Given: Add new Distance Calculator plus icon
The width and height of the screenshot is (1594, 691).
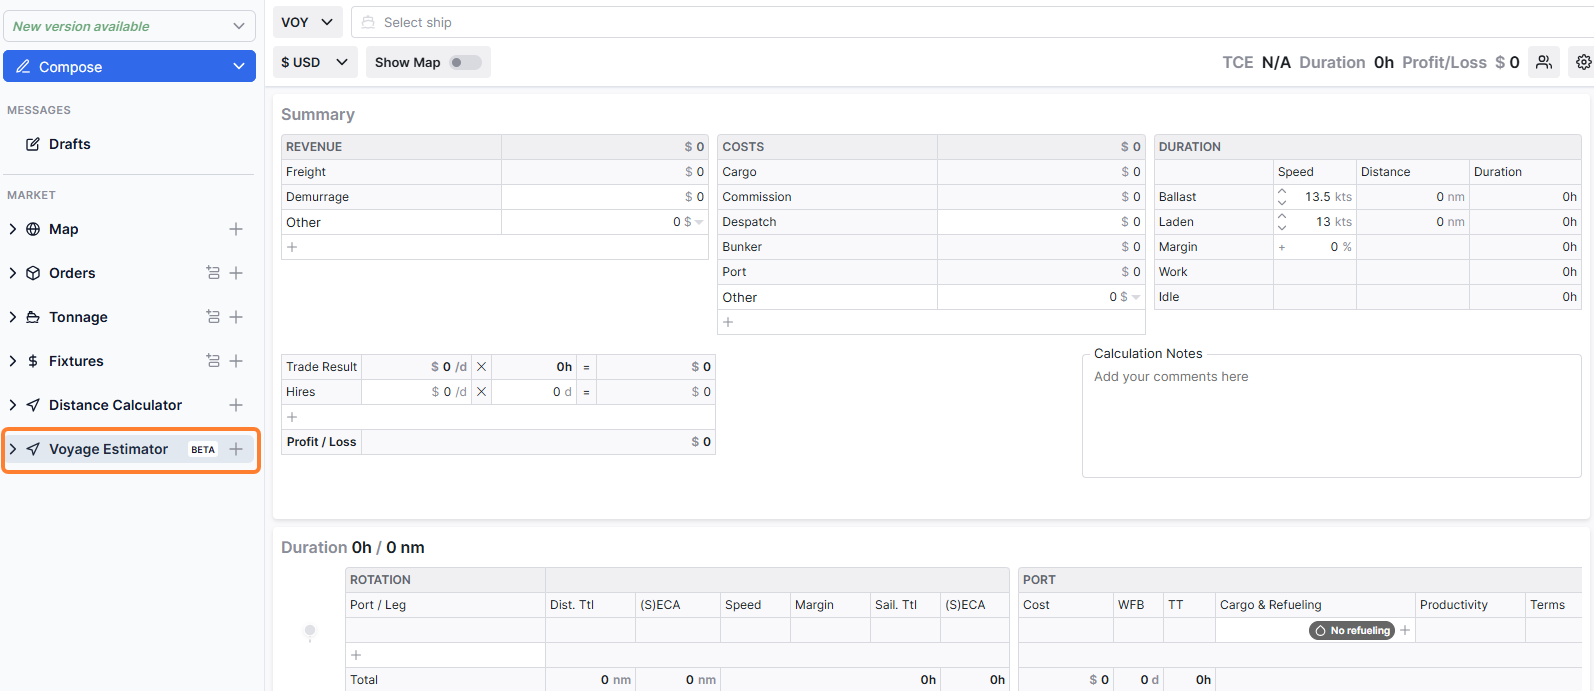Looking at the screenshot, I should (236, 405).
